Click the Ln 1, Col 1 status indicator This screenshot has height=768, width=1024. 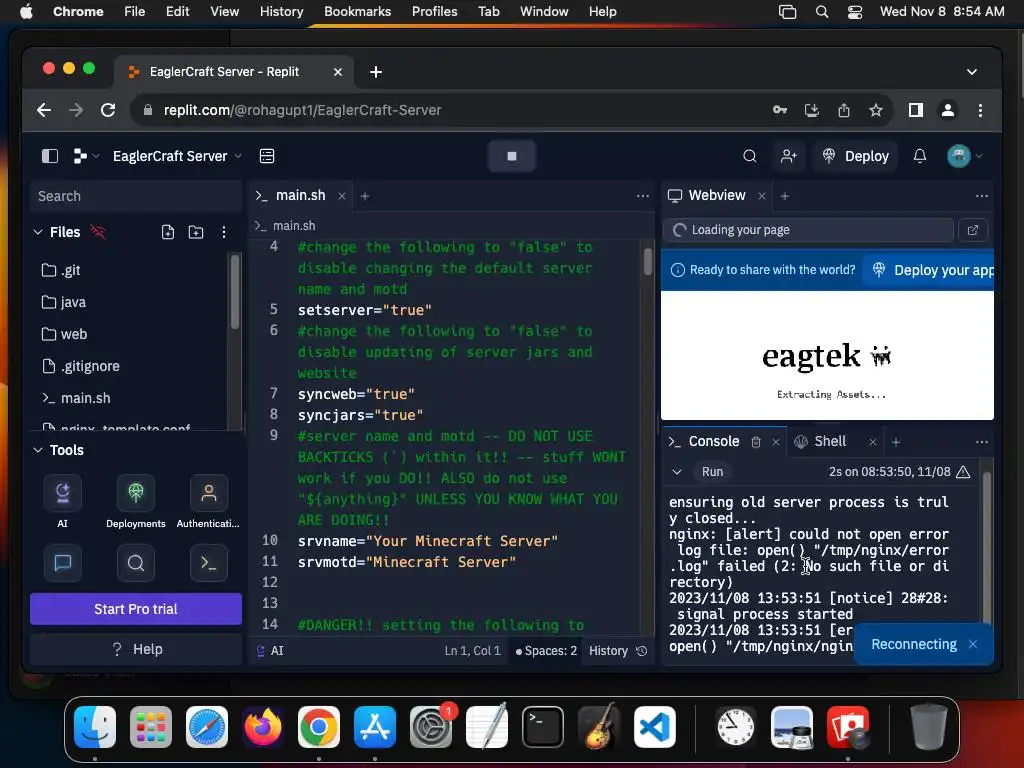[472, 650]
